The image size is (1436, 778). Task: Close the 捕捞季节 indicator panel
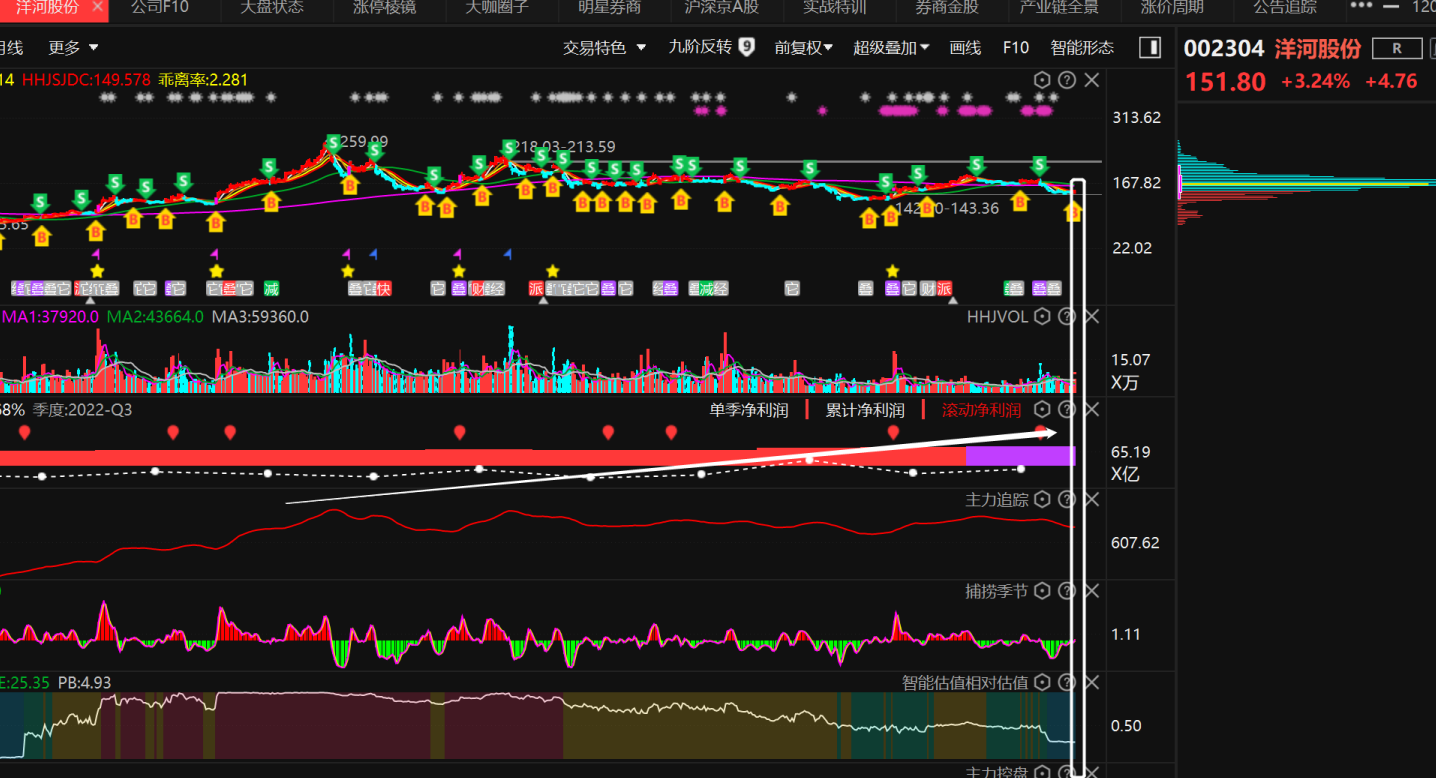click(1092, 591)
